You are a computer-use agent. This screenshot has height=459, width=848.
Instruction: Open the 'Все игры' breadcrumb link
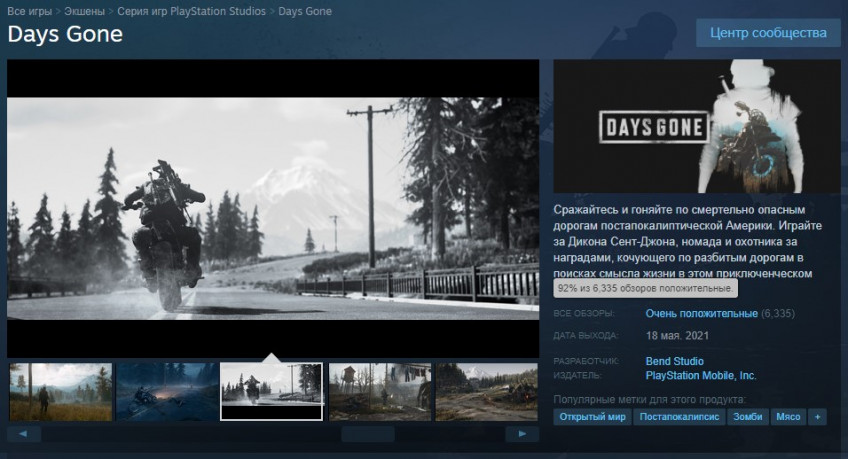(x=30, y=11)
